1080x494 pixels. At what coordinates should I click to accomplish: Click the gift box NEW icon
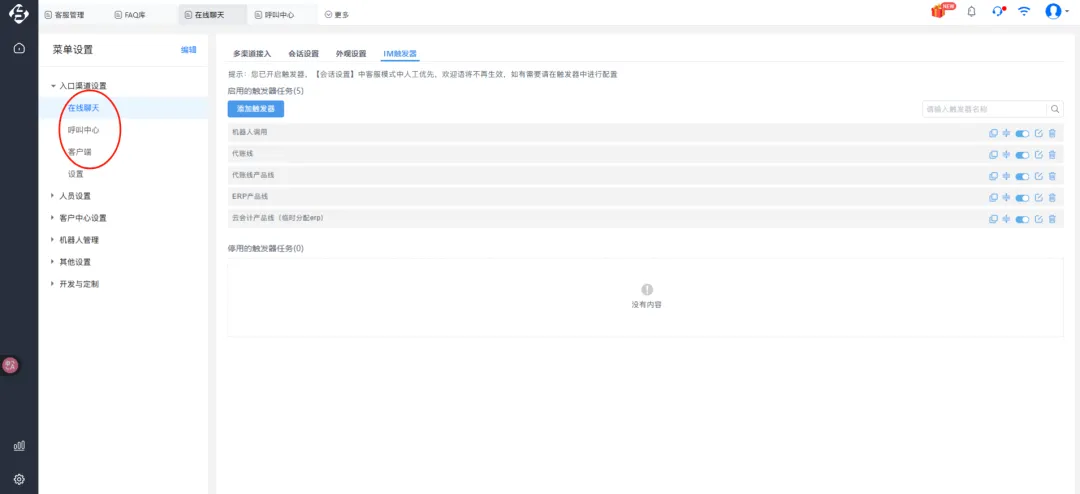(938, 11)
